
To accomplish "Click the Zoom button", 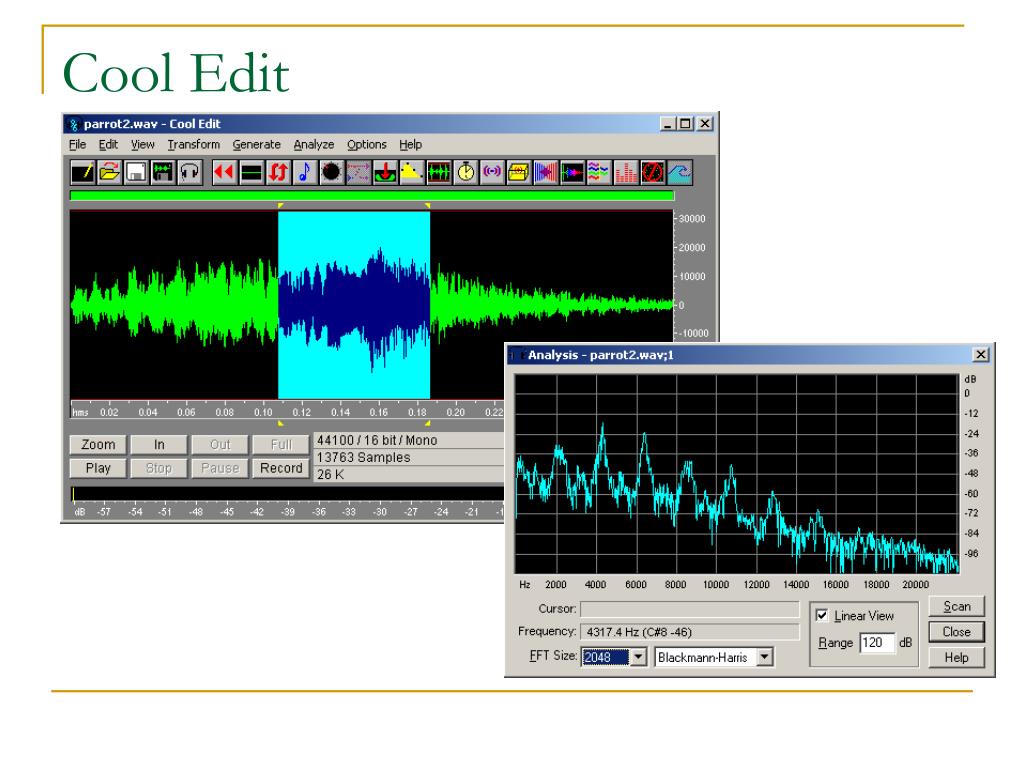I will click(98, 444).
